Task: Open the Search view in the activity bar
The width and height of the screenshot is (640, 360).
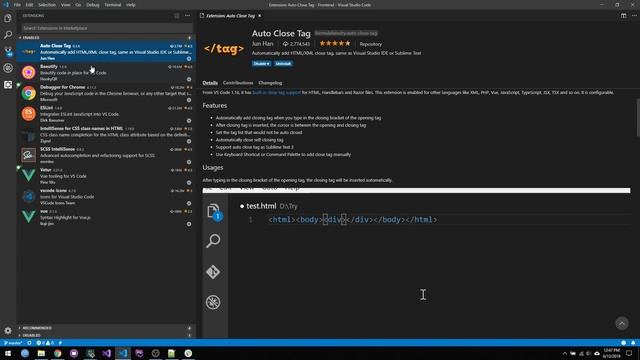Action: 8,35
